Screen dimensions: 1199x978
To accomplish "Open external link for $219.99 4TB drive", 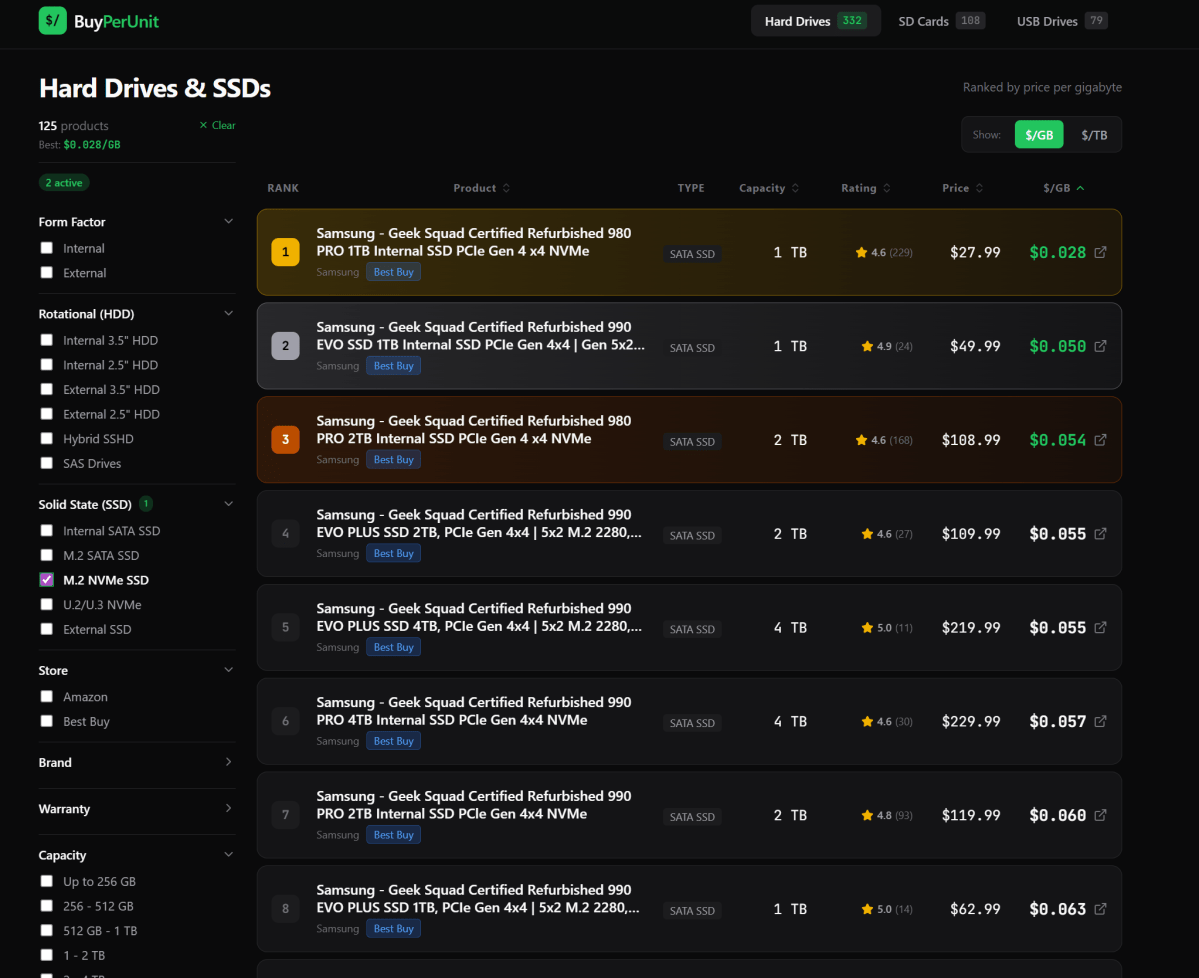I will (x=1100, y=628).
